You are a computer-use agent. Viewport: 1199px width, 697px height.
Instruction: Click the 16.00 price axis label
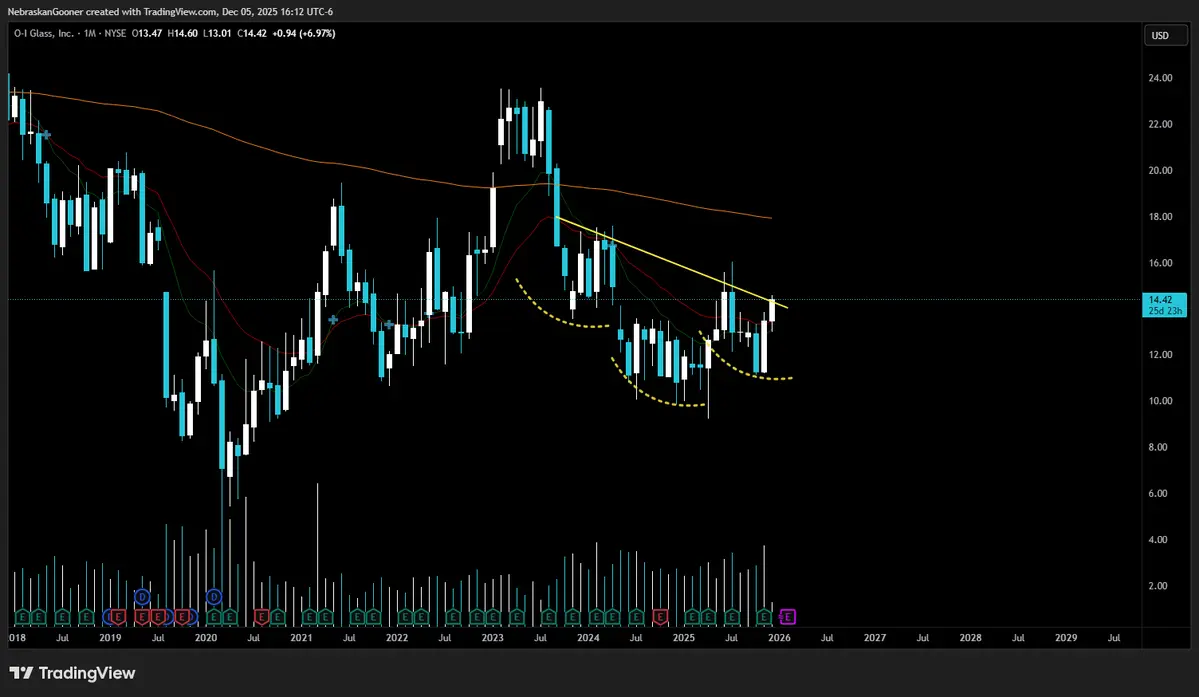point(1160,263)
